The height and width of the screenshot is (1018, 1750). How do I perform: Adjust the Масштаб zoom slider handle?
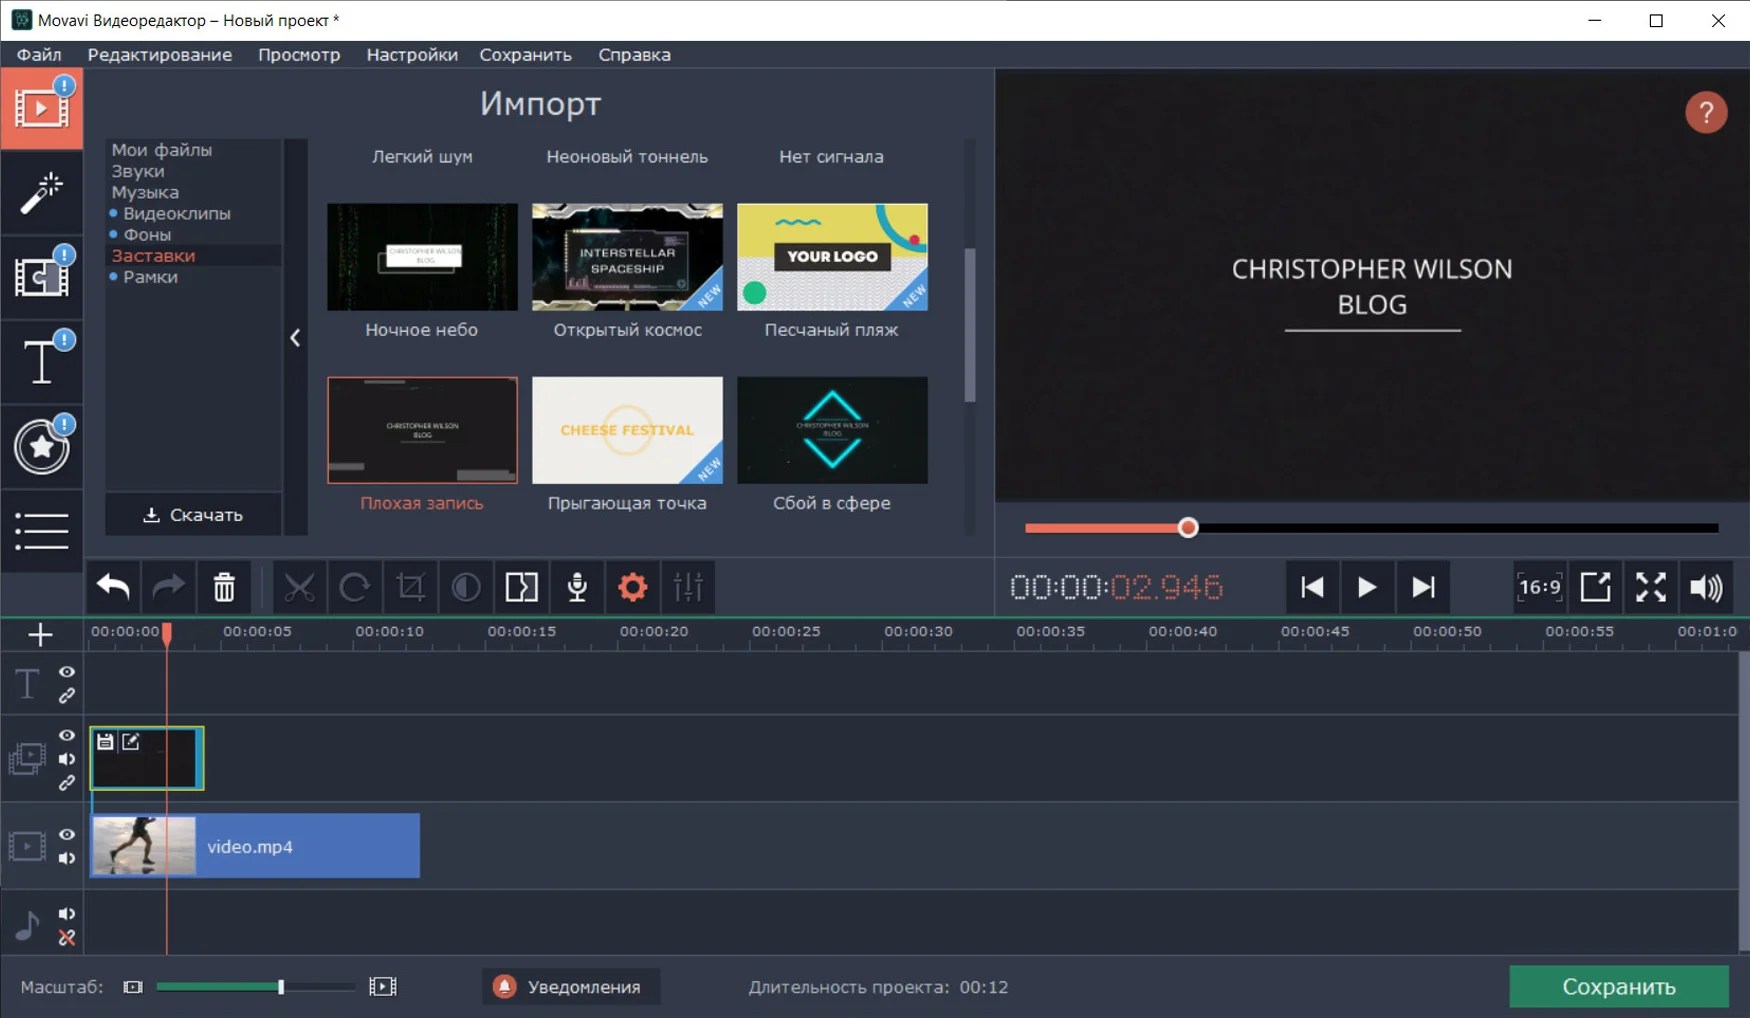point(281,987)
